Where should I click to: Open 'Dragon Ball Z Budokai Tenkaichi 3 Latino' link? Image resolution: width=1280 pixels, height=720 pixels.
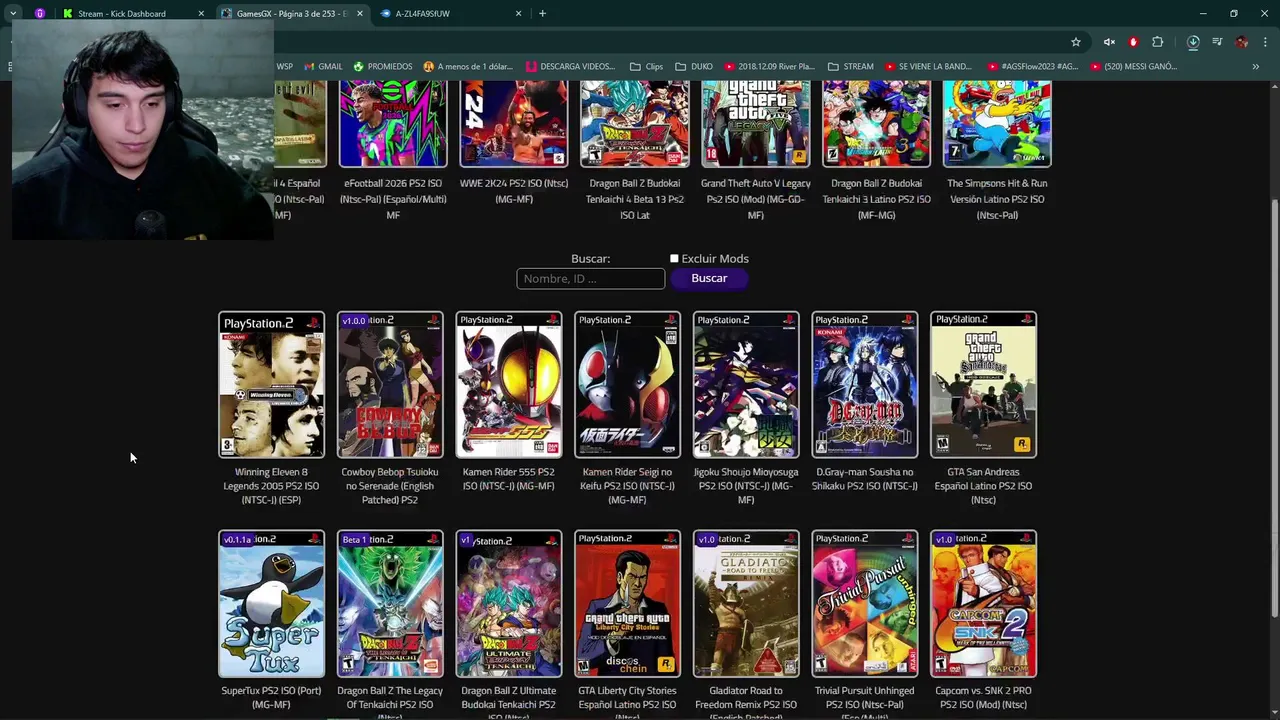876,199
